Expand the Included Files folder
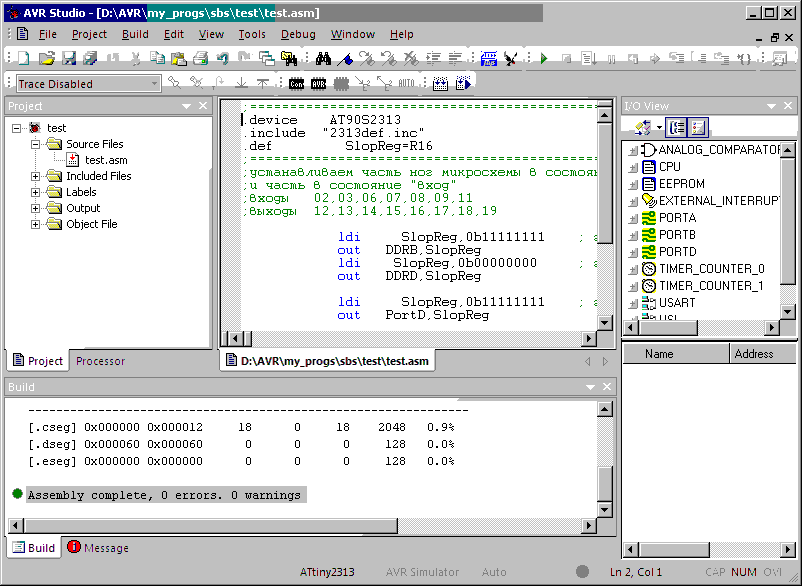The image size is (802, 586). coord(35,176)
